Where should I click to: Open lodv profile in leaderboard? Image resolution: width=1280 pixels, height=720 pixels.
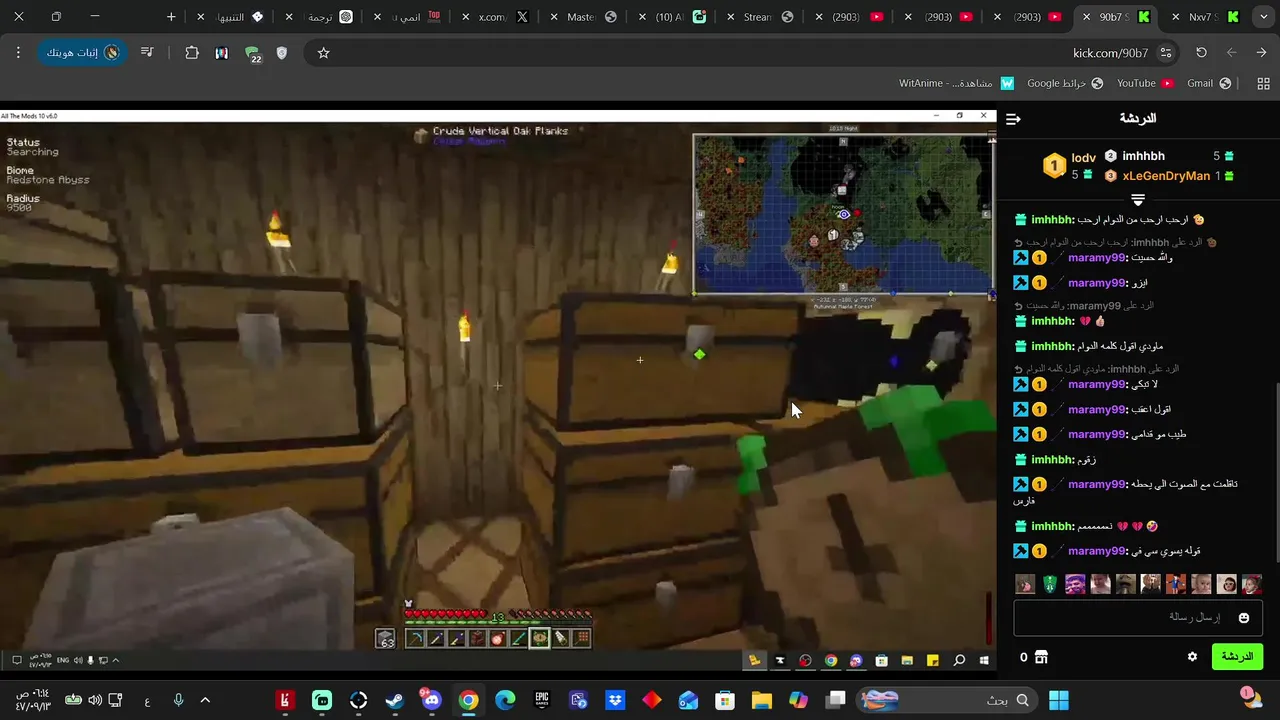coord(1084,158)
